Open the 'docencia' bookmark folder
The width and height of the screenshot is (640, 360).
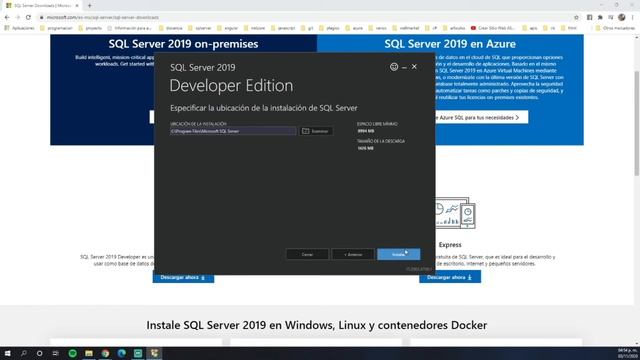(x=171, y=28)
